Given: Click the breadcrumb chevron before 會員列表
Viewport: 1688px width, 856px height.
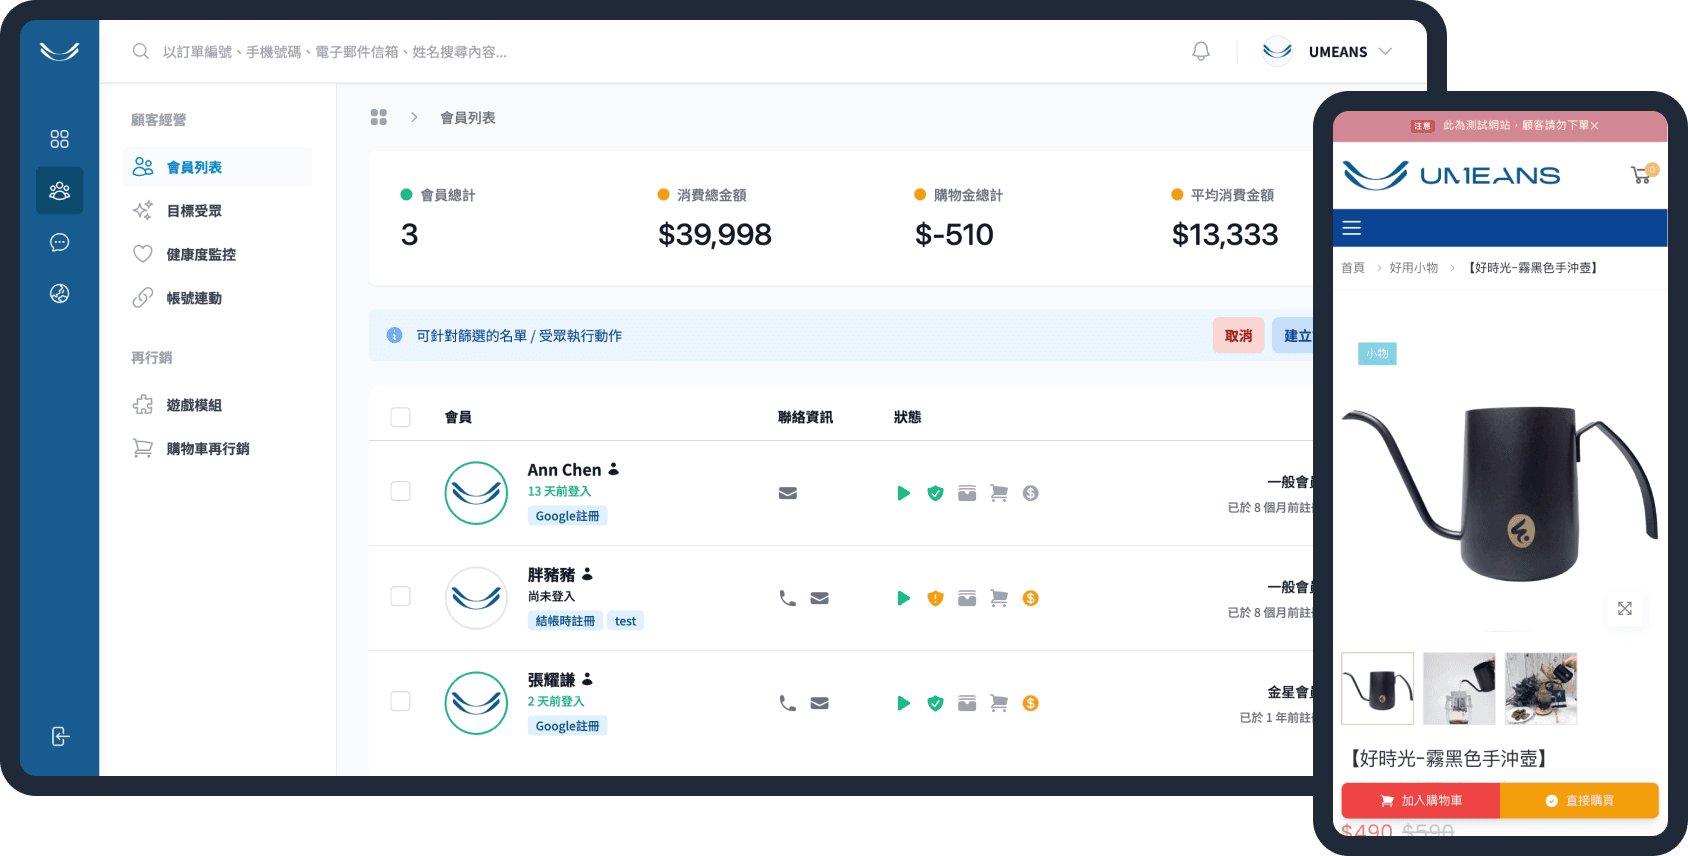Looking at the screenshot, I should [x=414, y=118].
